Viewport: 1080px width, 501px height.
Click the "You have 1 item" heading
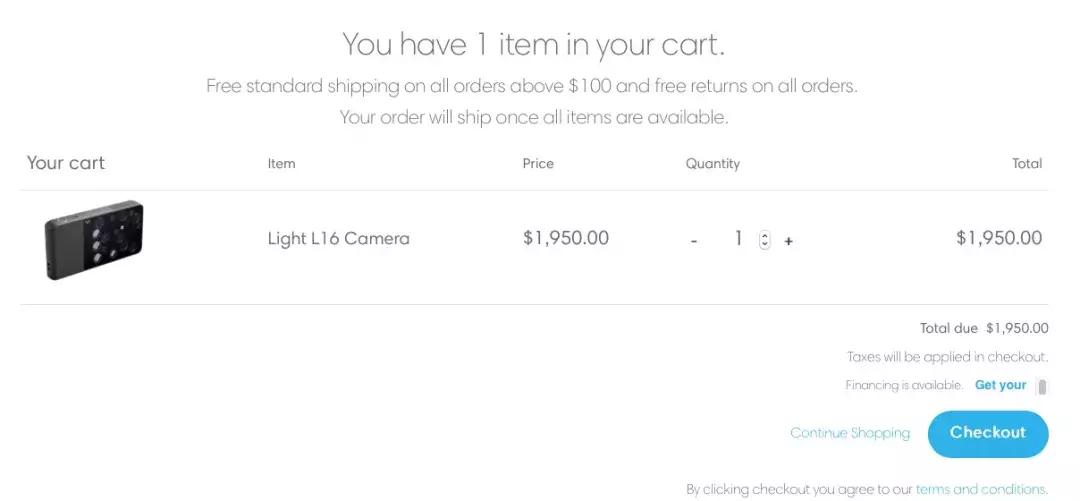pyautogui.click(x=533, y=44)
